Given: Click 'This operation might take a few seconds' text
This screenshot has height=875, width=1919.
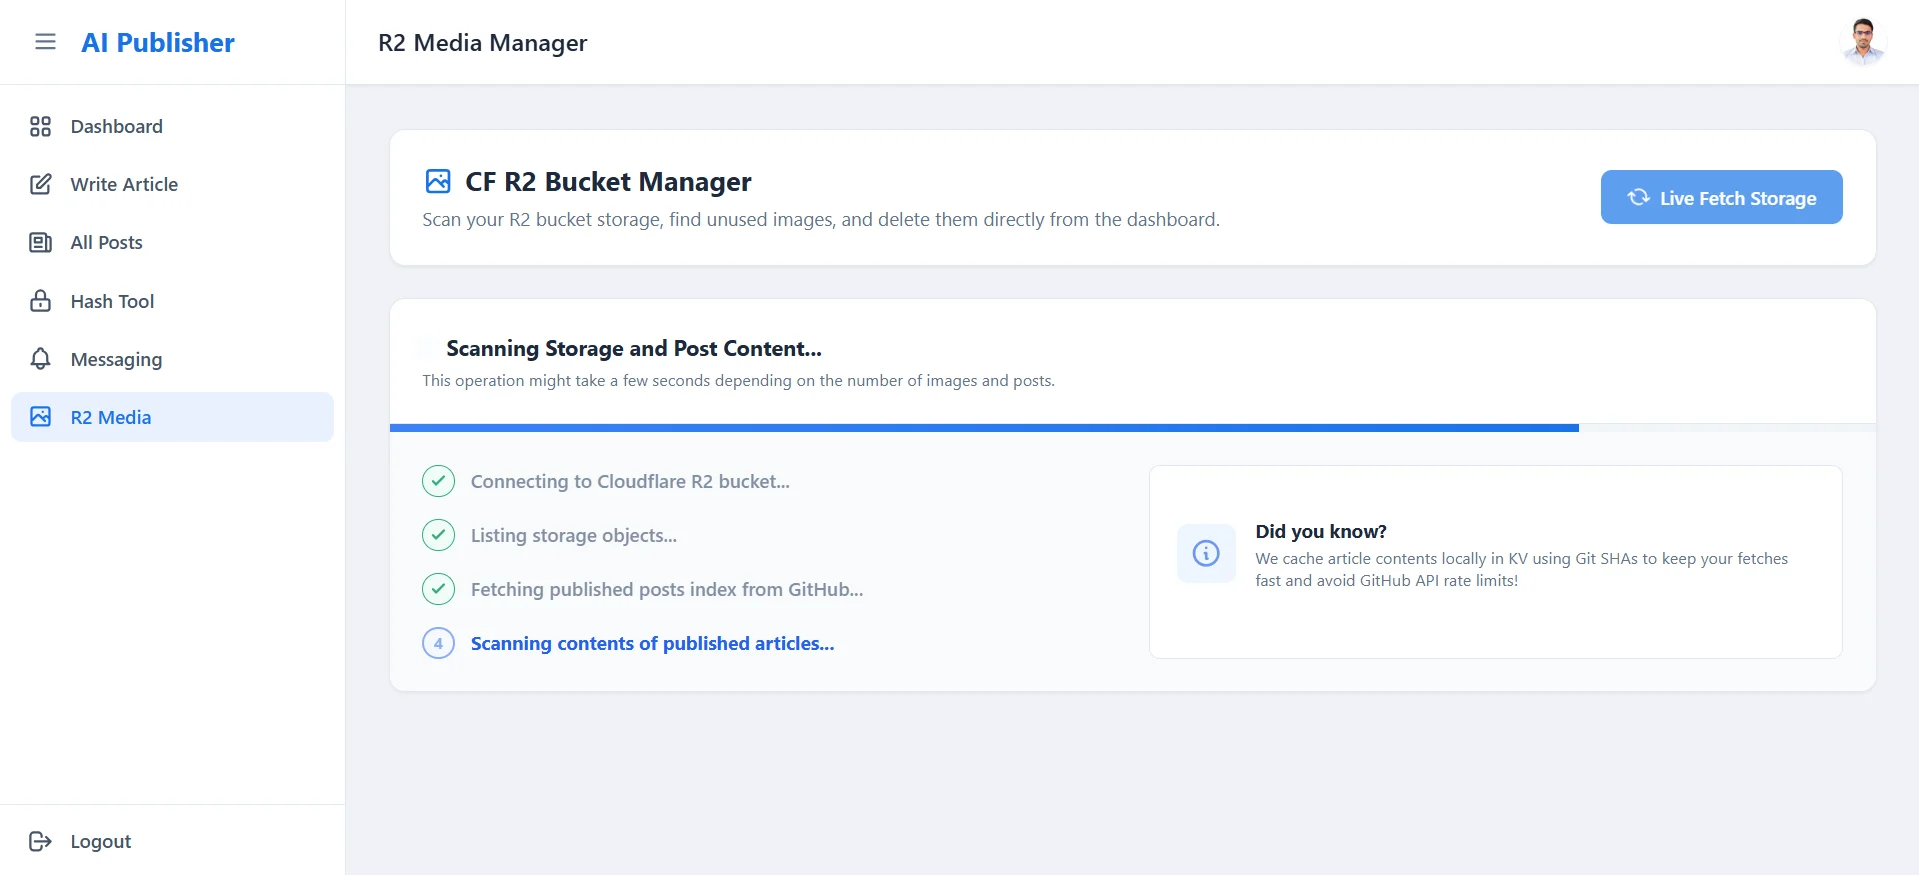Looking at the screenshot, I should (738, 380).
